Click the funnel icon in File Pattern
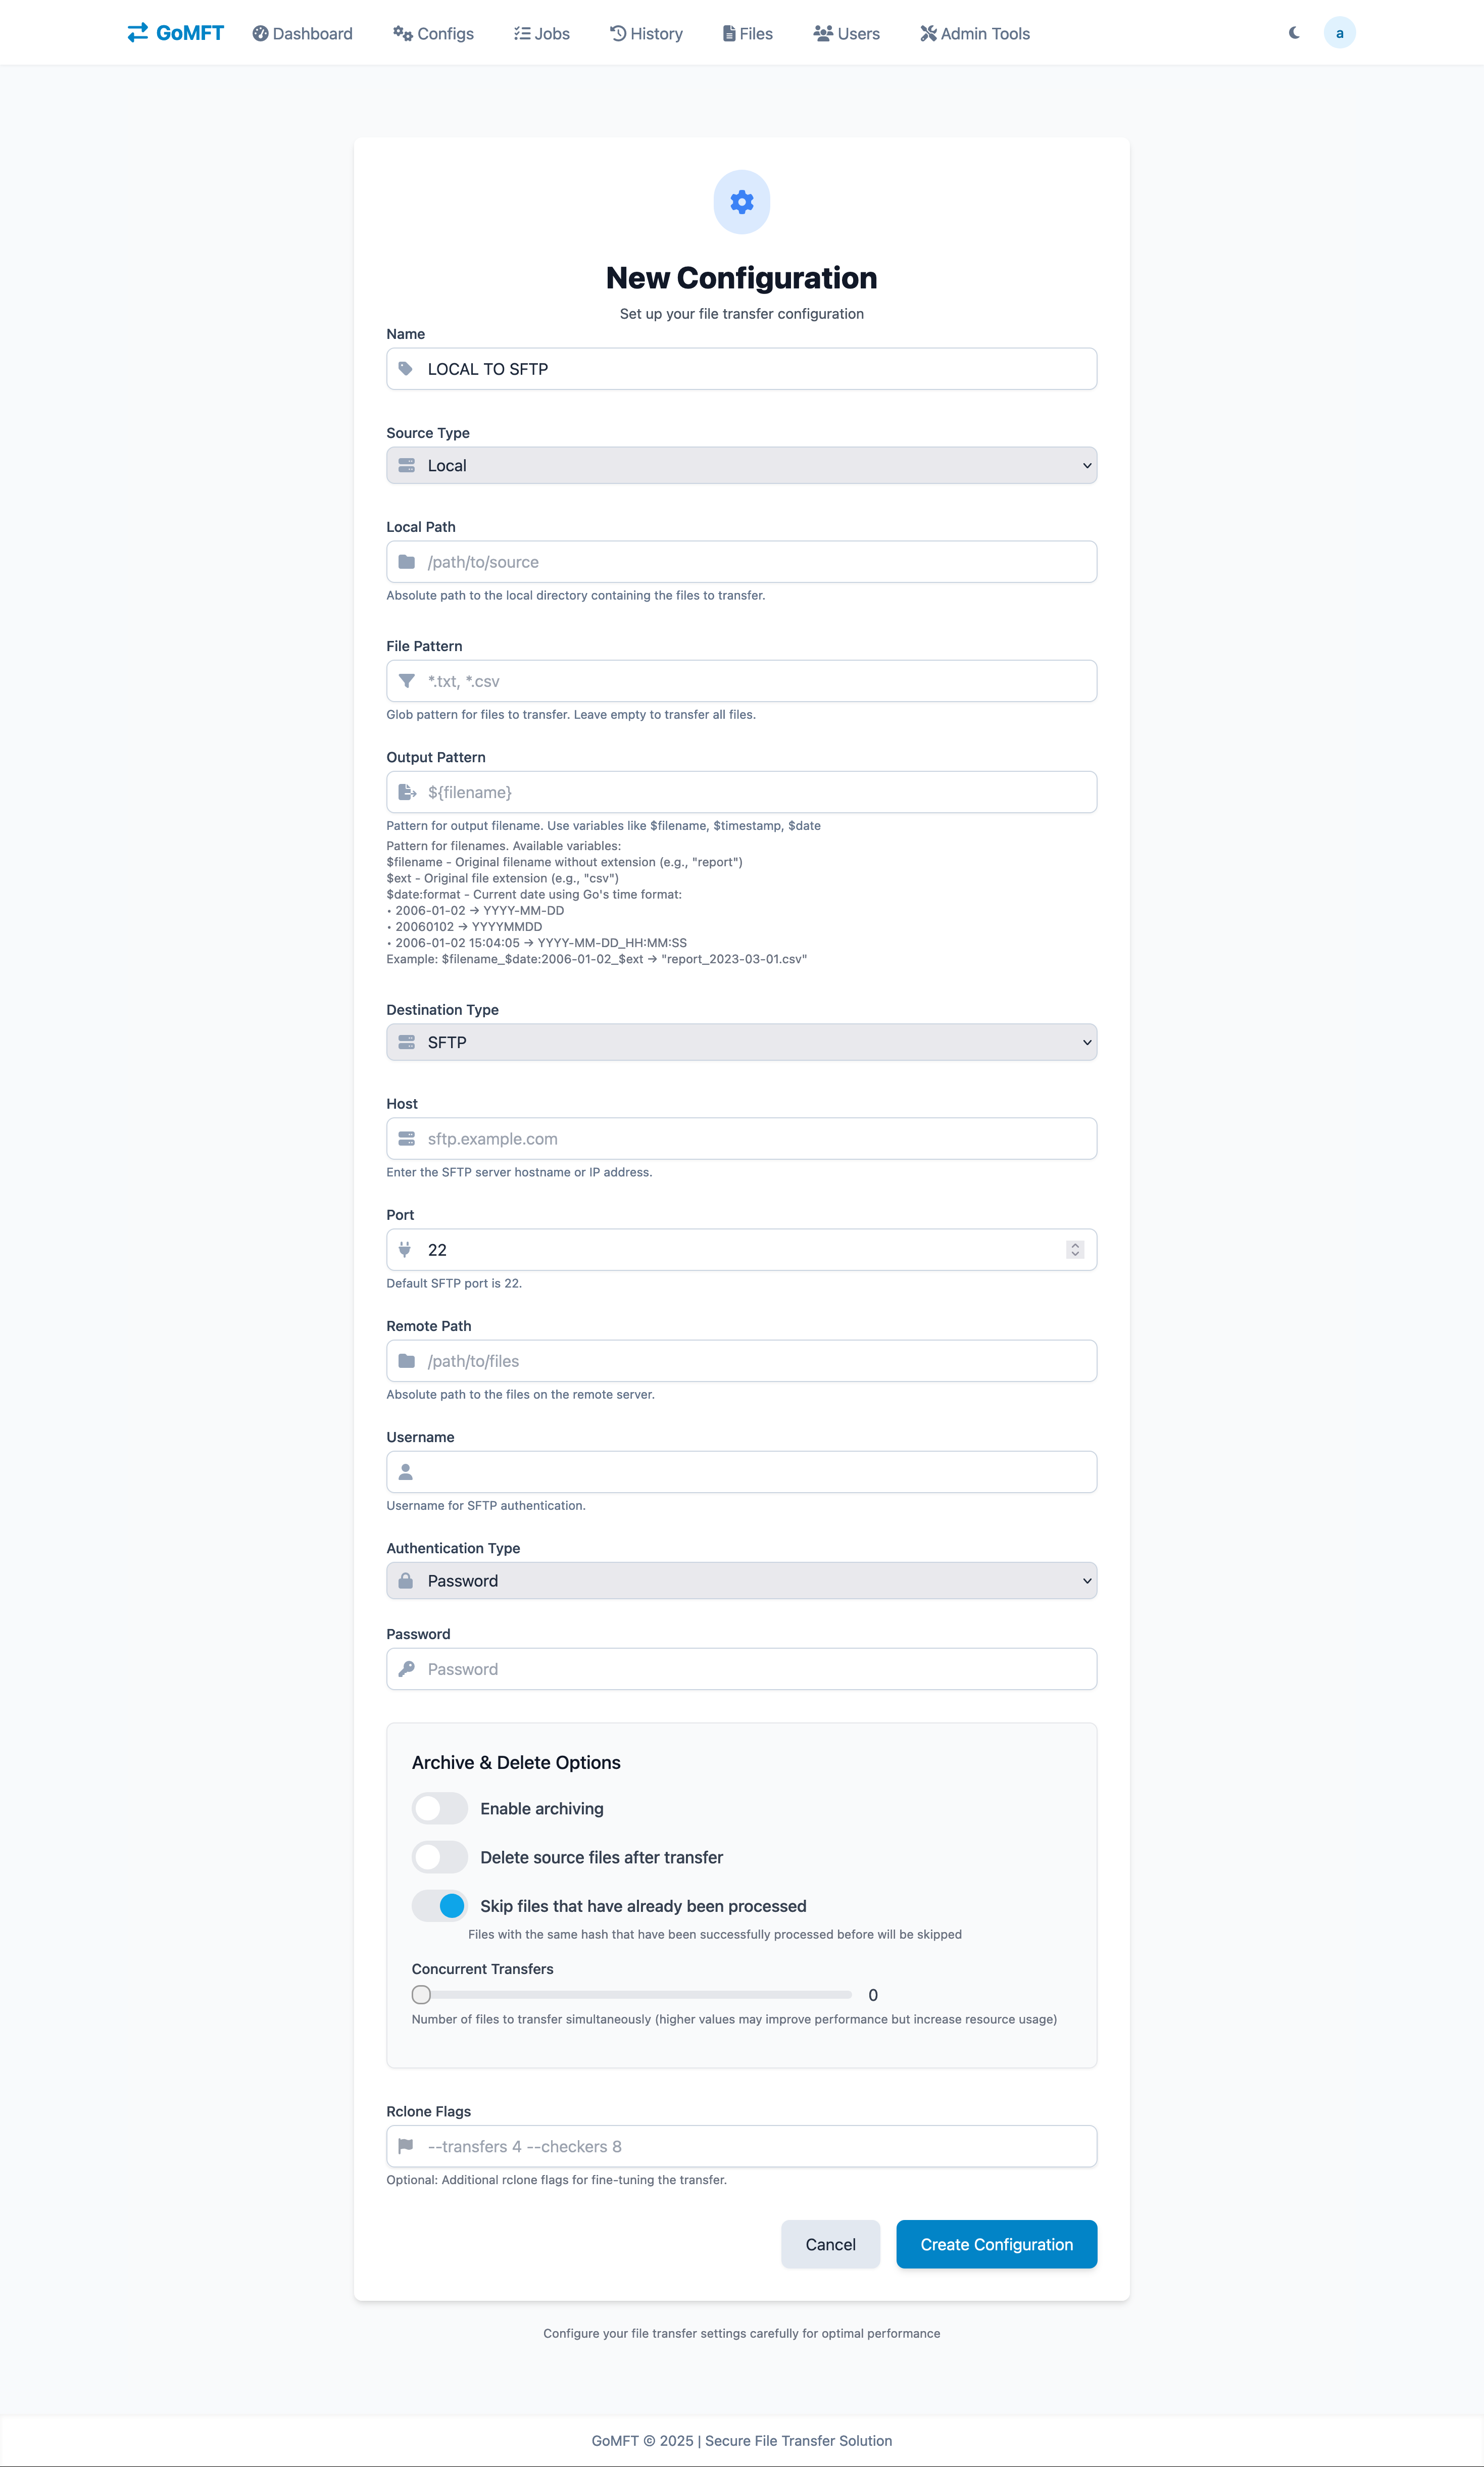The width and height of the screenshot is (1484, 2467). coord(406,681)
